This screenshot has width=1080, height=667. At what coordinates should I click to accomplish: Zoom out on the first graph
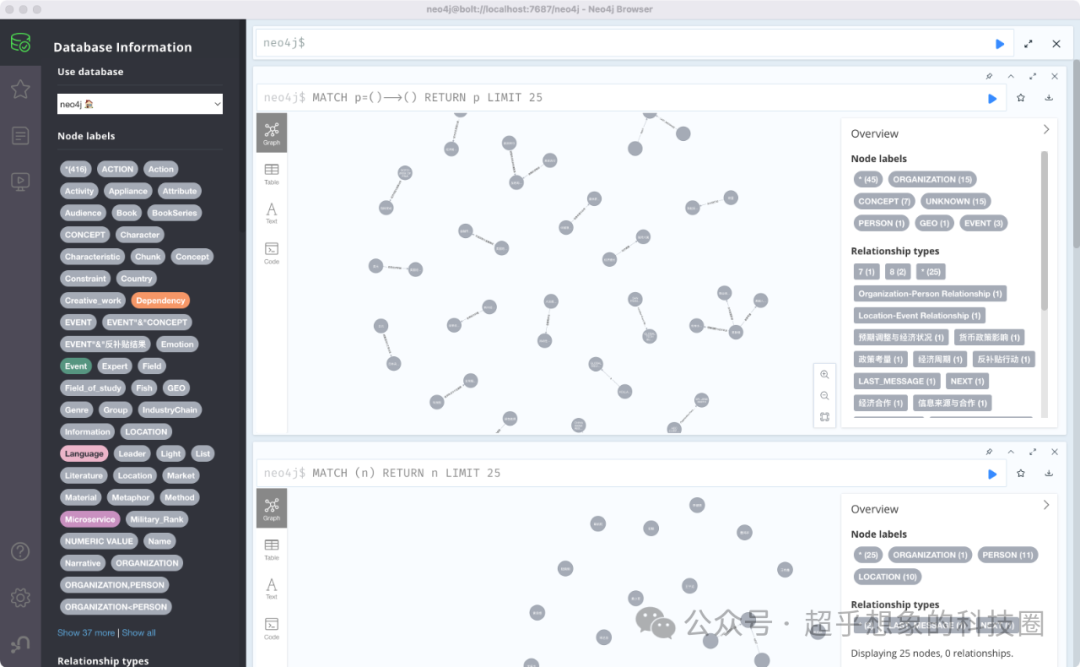[x=824, y=396]
